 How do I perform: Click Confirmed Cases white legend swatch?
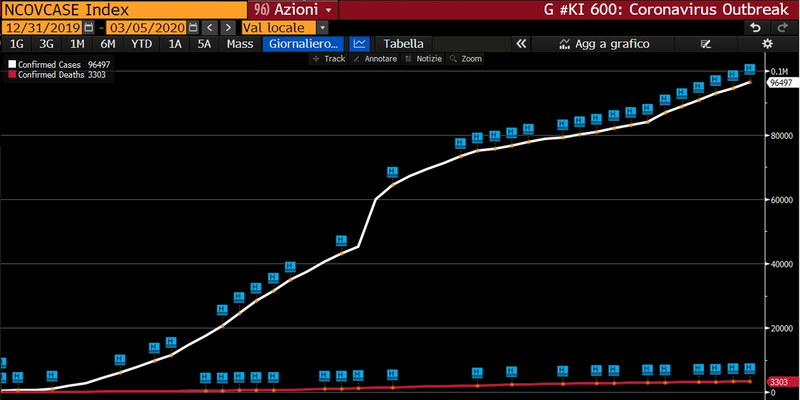tap(12, 65)
